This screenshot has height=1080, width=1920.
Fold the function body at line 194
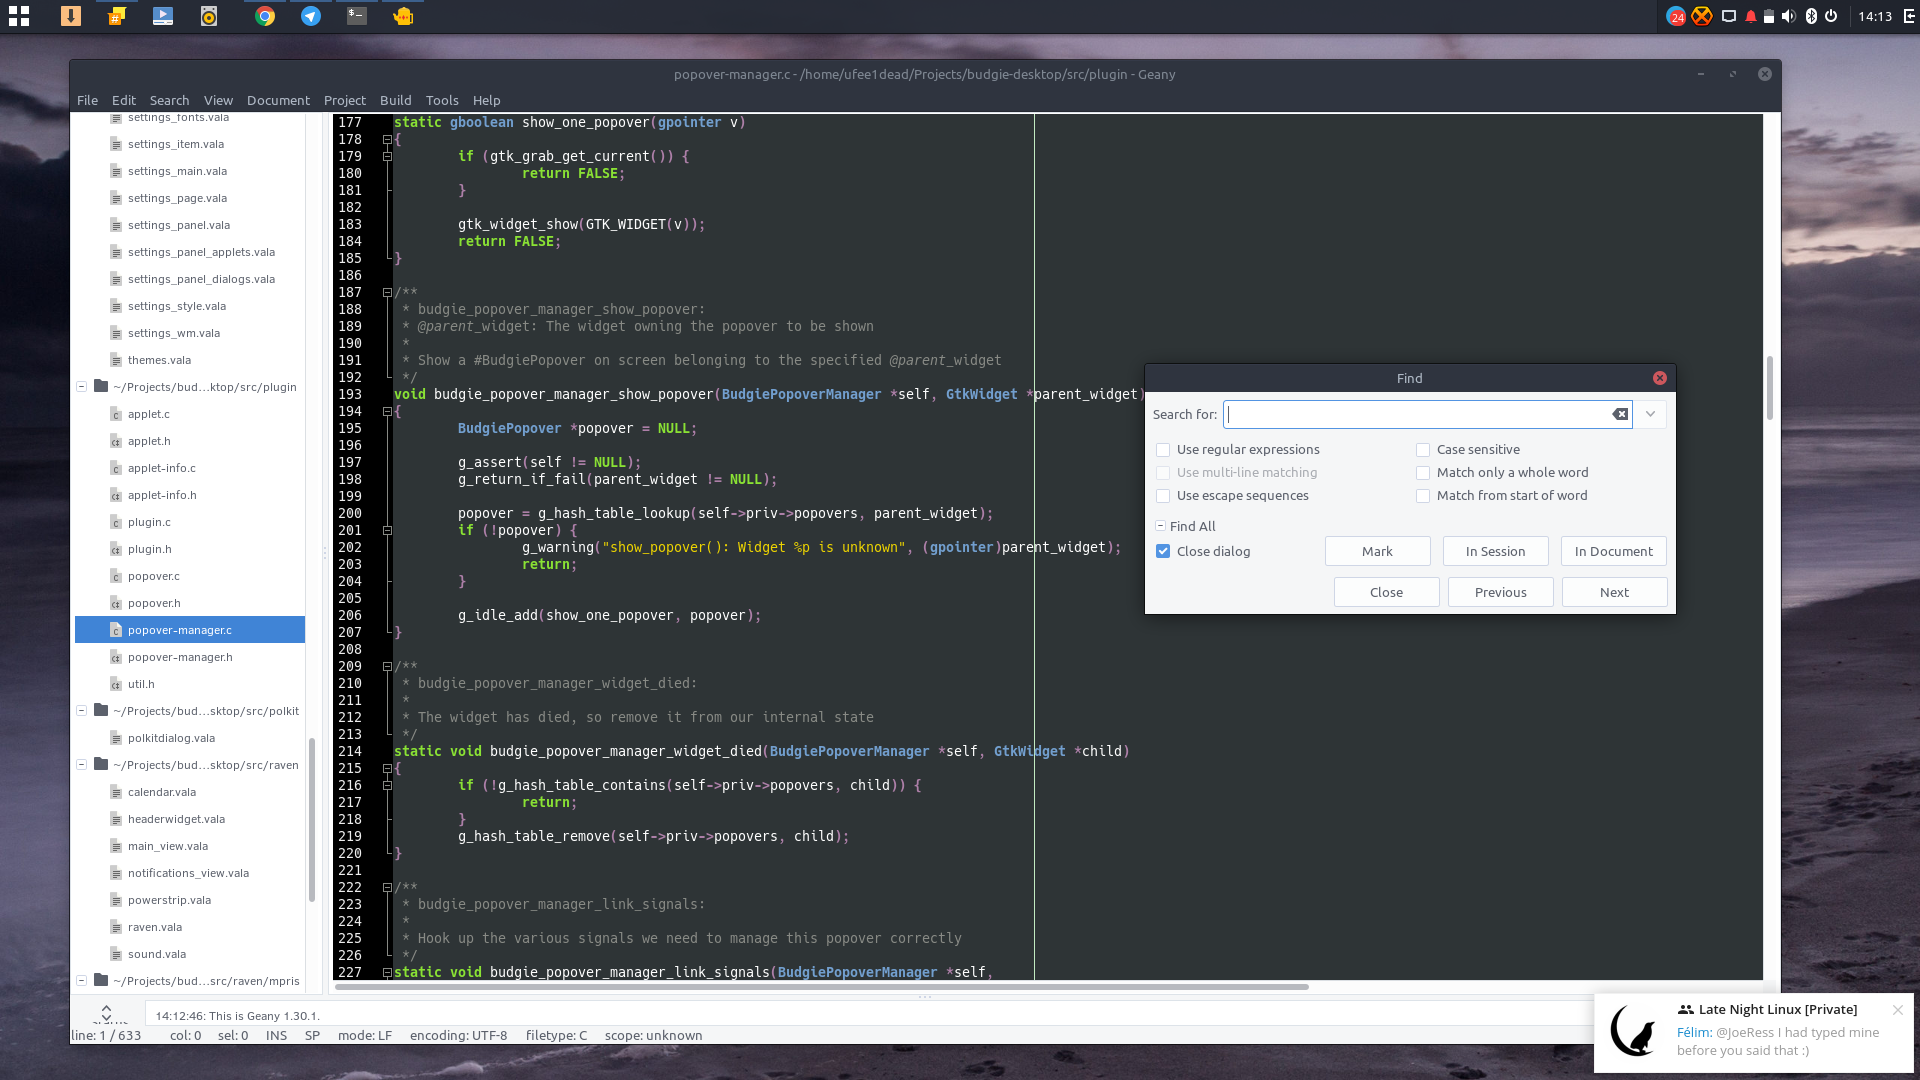click(387, 411)
